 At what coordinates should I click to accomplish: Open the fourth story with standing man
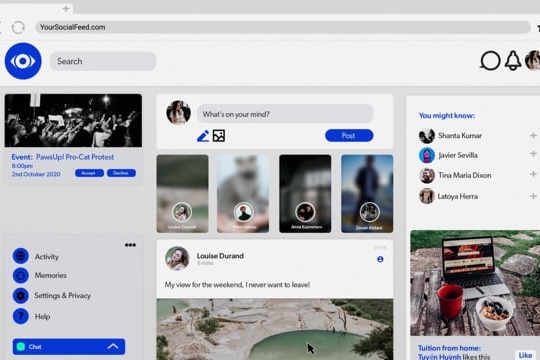(x=367, y=194)
